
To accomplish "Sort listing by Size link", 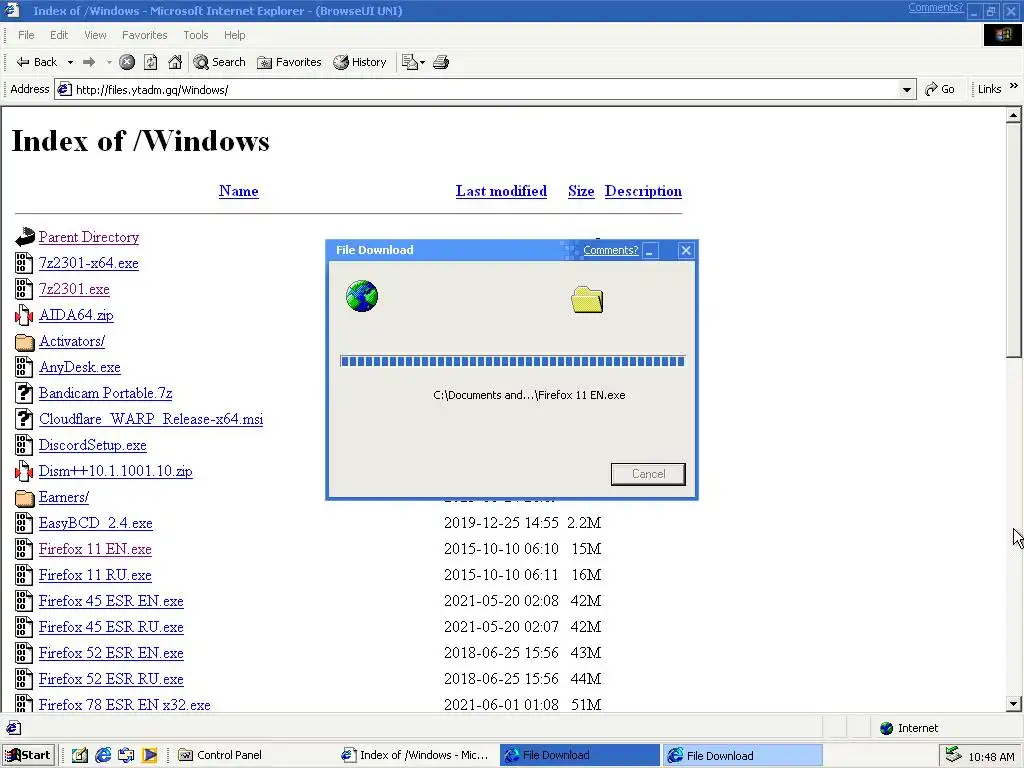I will coord(581,191).
